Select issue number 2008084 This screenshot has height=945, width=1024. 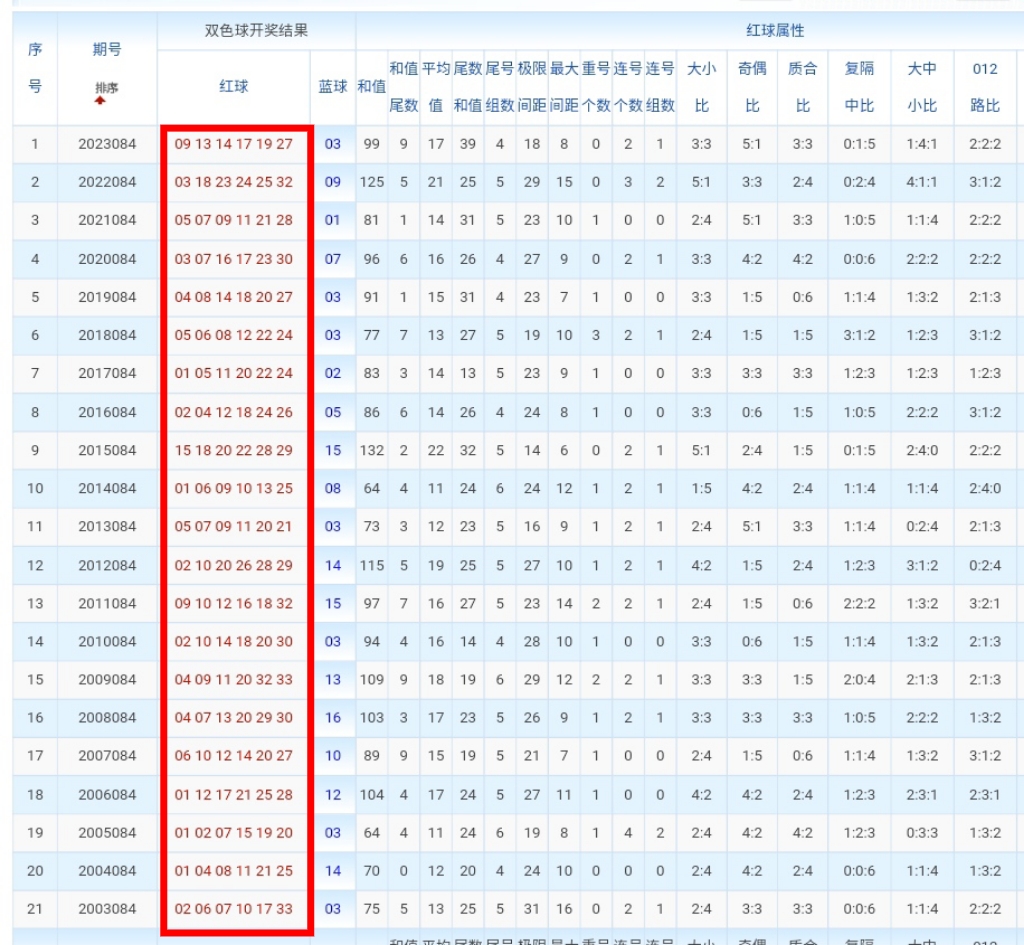tap(107, 717)
